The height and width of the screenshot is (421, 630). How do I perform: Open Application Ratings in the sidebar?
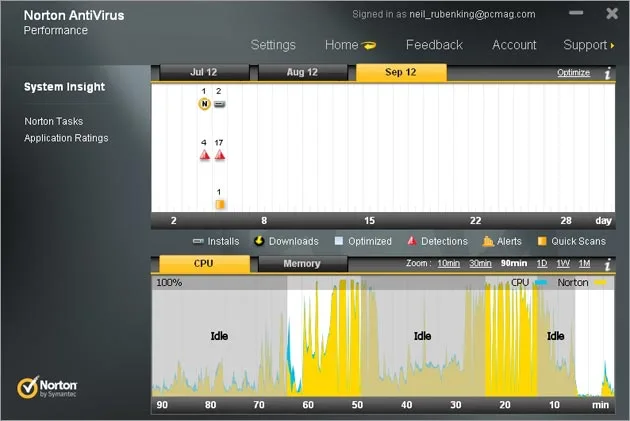click(66, 138)
